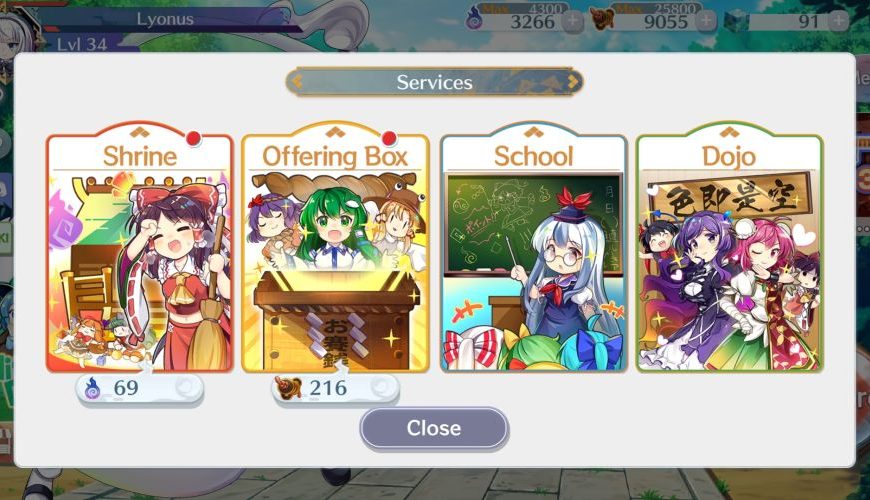Go to the previous Services page with the left arrow
Viewport: 870px width, 500px height.
[297, 82]
